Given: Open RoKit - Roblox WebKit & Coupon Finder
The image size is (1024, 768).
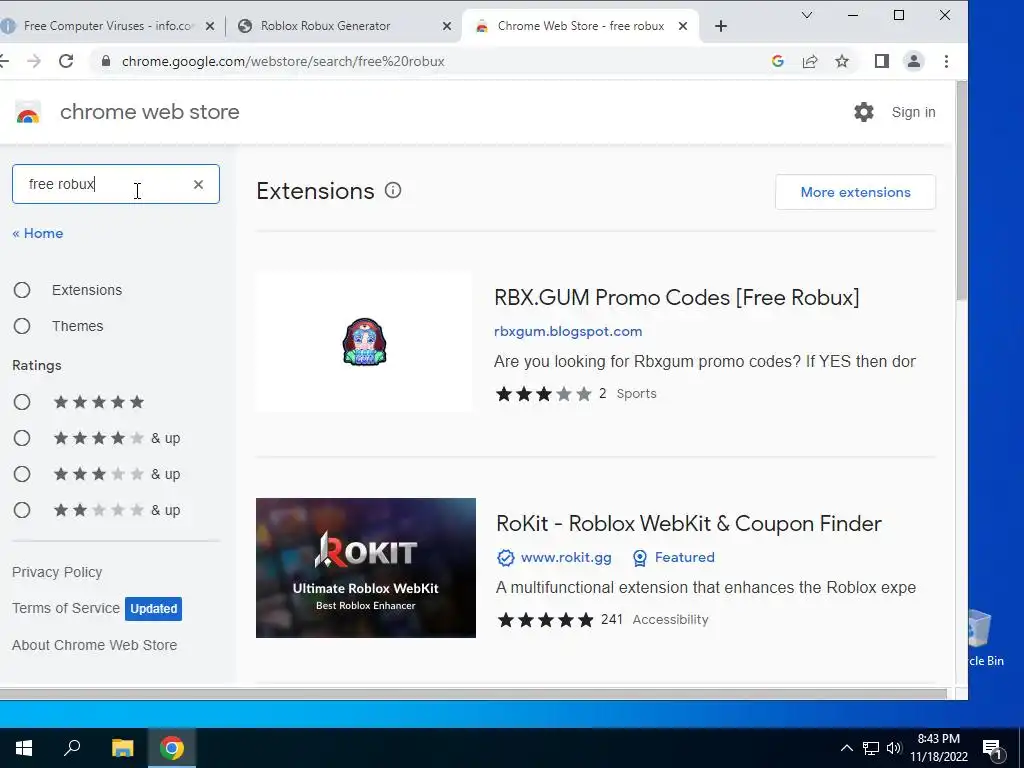Looking at the screenshot, I should click(689, 524).
